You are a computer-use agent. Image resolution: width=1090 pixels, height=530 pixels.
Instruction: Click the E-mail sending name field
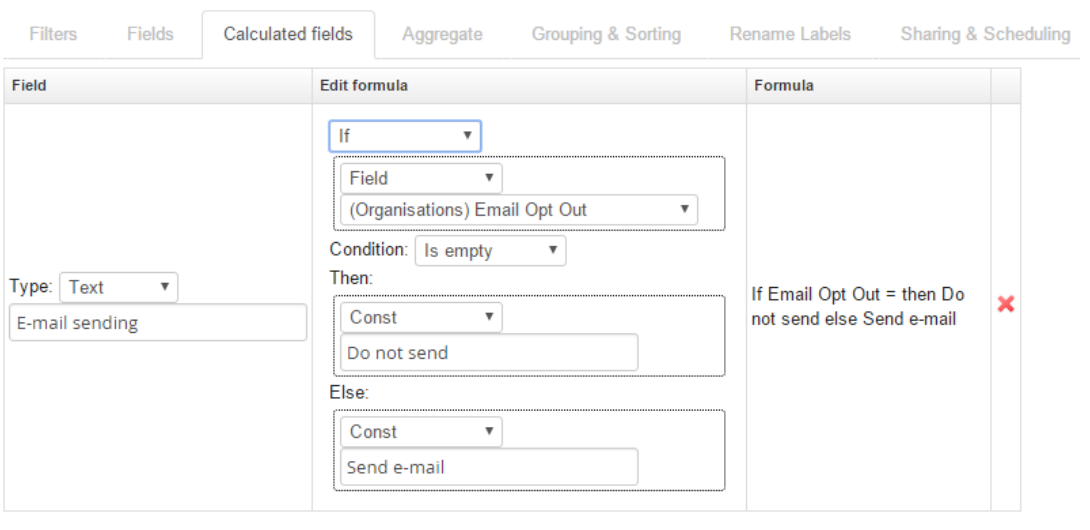pos(158,323)
